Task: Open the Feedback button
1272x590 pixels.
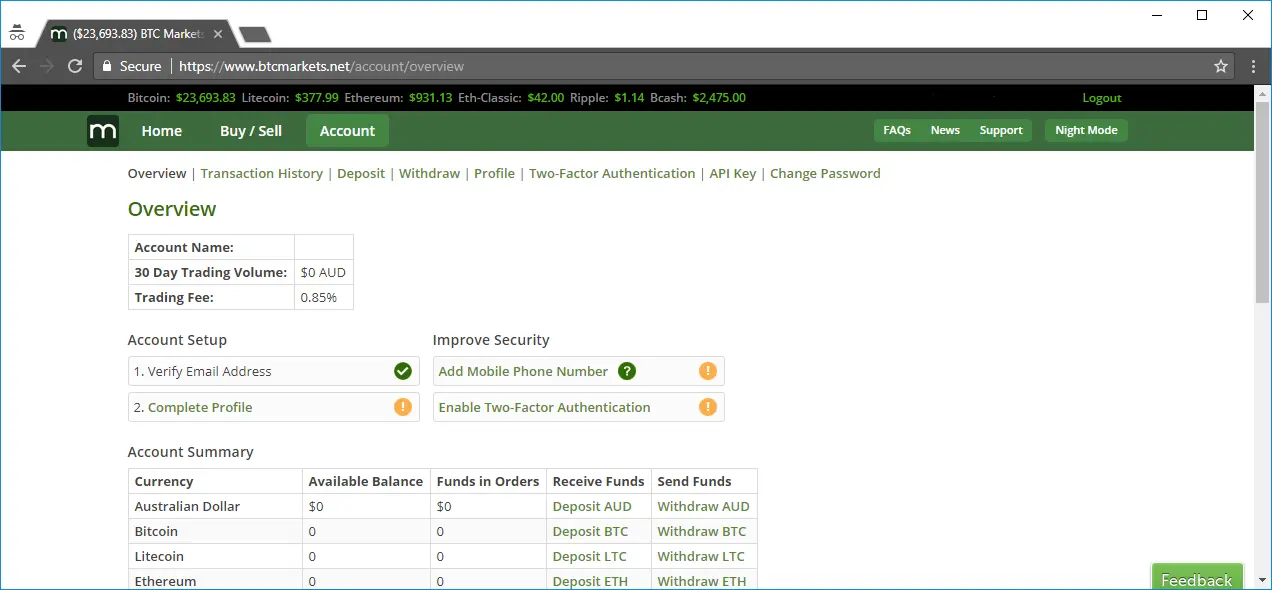Action: tap(1197, 578)
